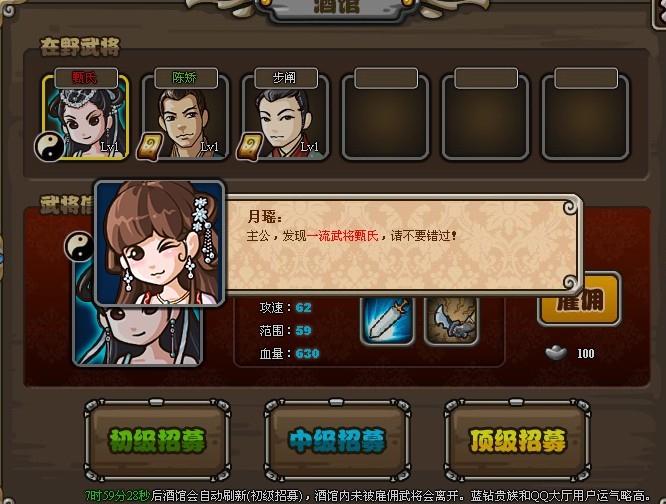Image resolution: width=666 pixels, height=504 pixels.
Task: Click the 顶级招募 recruit button
Action: pyautogui.click(x=517, y=440)
